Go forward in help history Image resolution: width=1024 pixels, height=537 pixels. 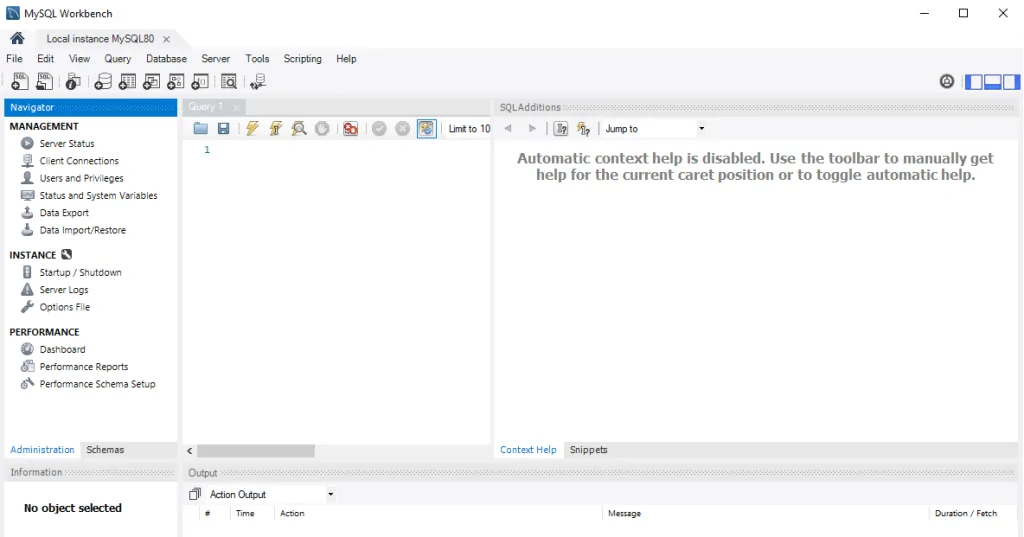tap(532, 129)
